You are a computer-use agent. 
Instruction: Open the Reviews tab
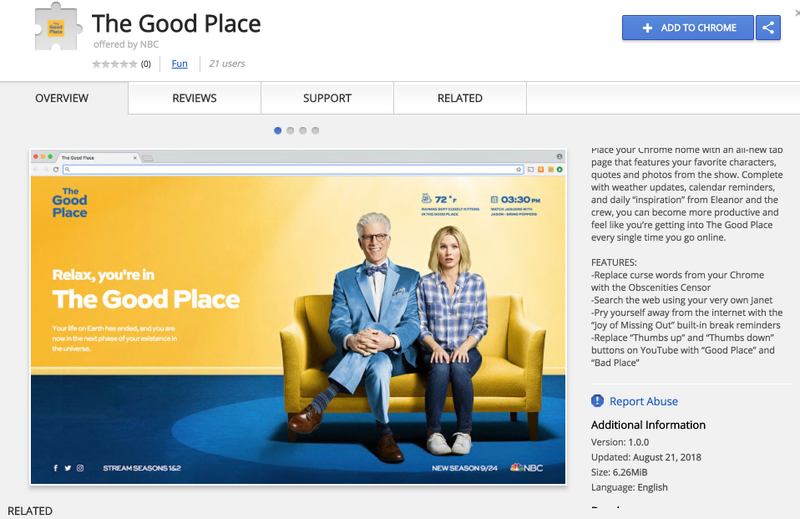click(194, 98)
